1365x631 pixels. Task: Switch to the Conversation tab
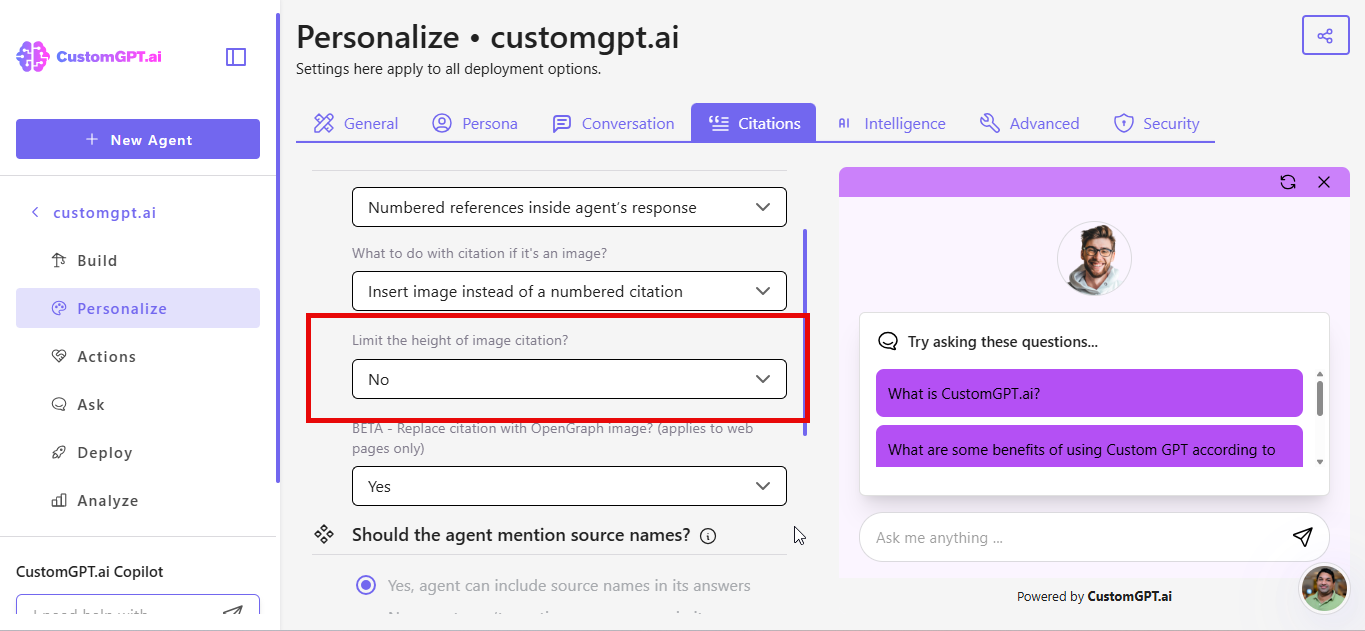613,123
